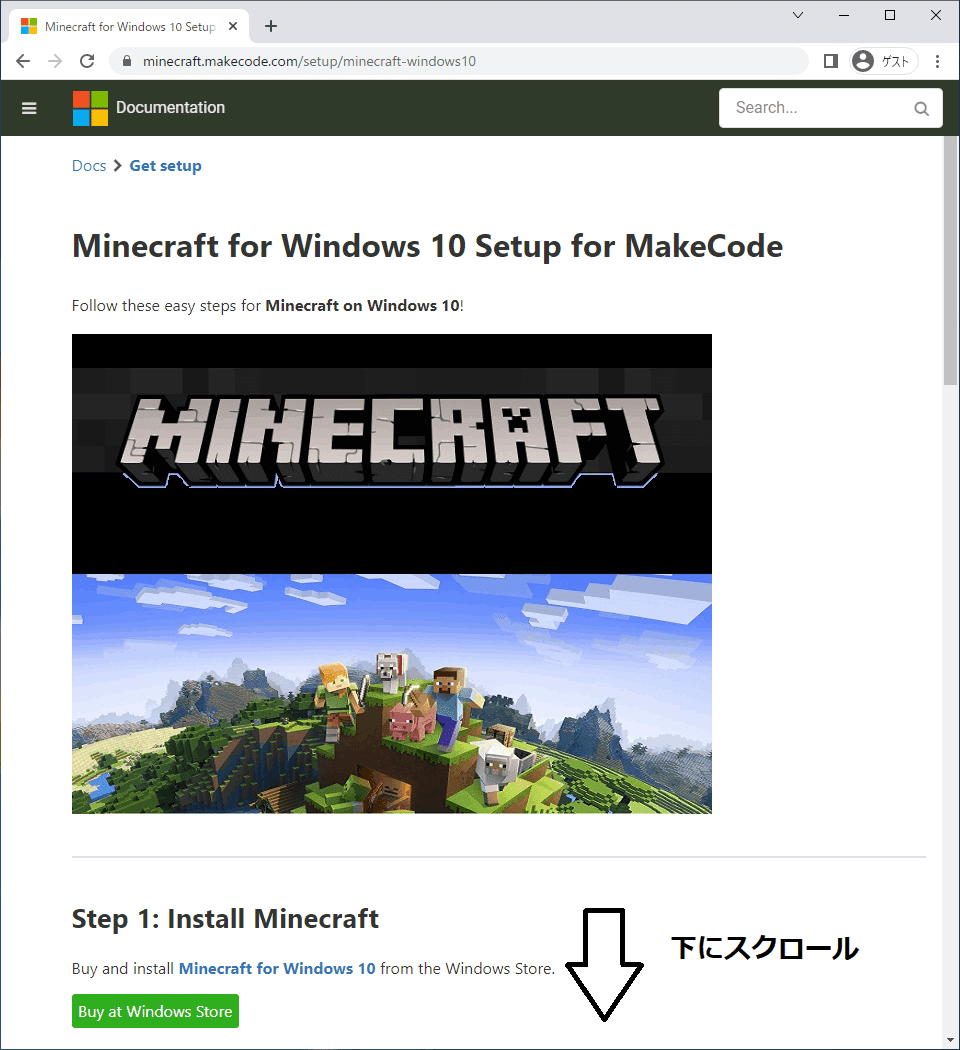Reload the page with the refresh icon
This screenshot has width=960, height=1050.
coord(87,62)
